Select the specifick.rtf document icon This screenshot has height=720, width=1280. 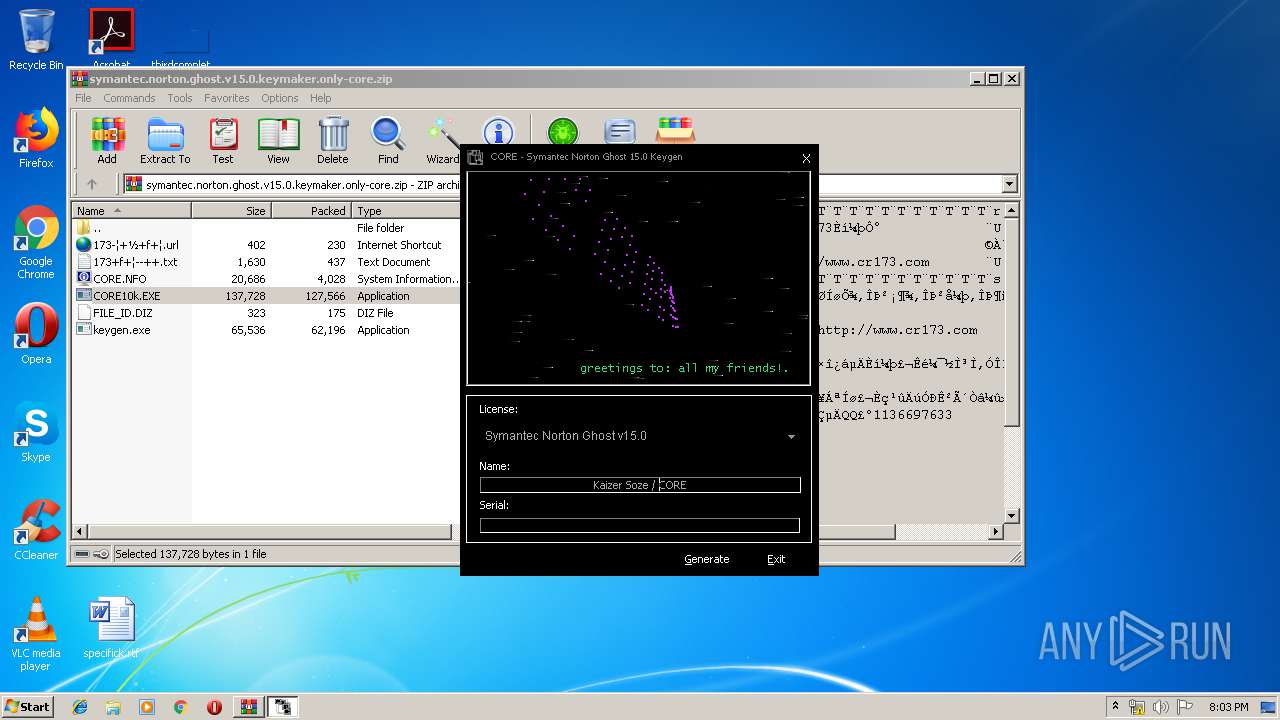pyautogui.click(x=111, y=628)
